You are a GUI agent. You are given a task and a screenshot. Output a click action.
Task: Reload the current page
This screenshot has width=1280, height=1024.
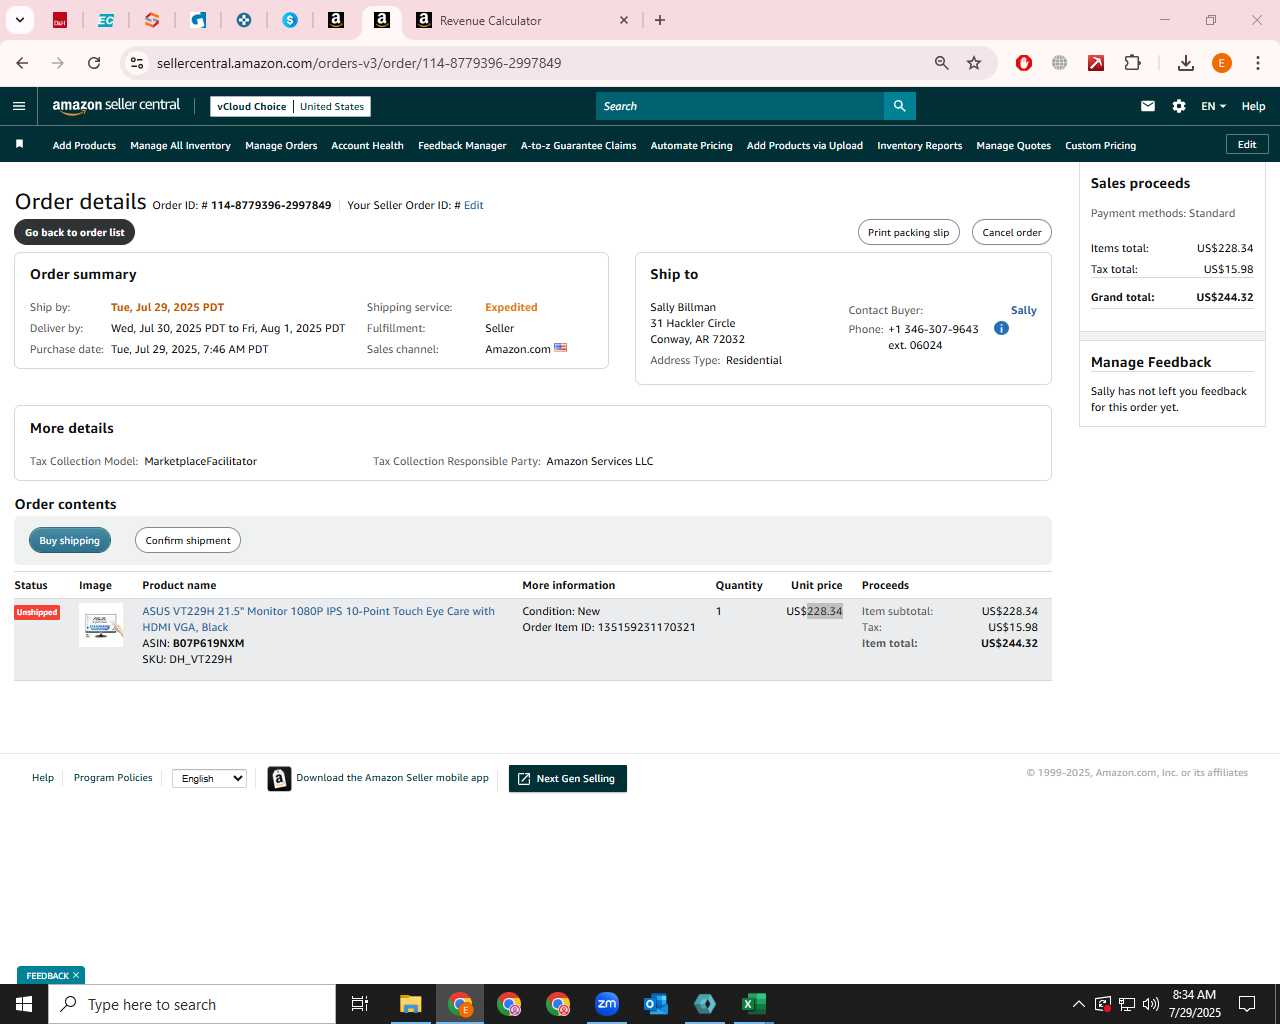(94, 63)
